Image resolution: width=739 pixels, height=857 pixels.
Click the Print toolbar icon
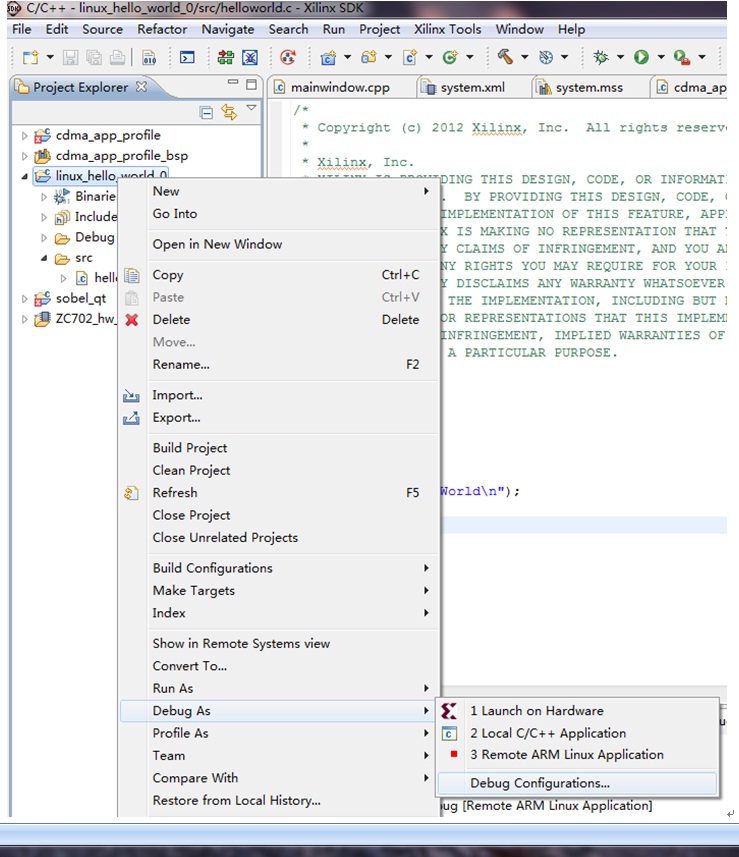(x=118, y=57)
